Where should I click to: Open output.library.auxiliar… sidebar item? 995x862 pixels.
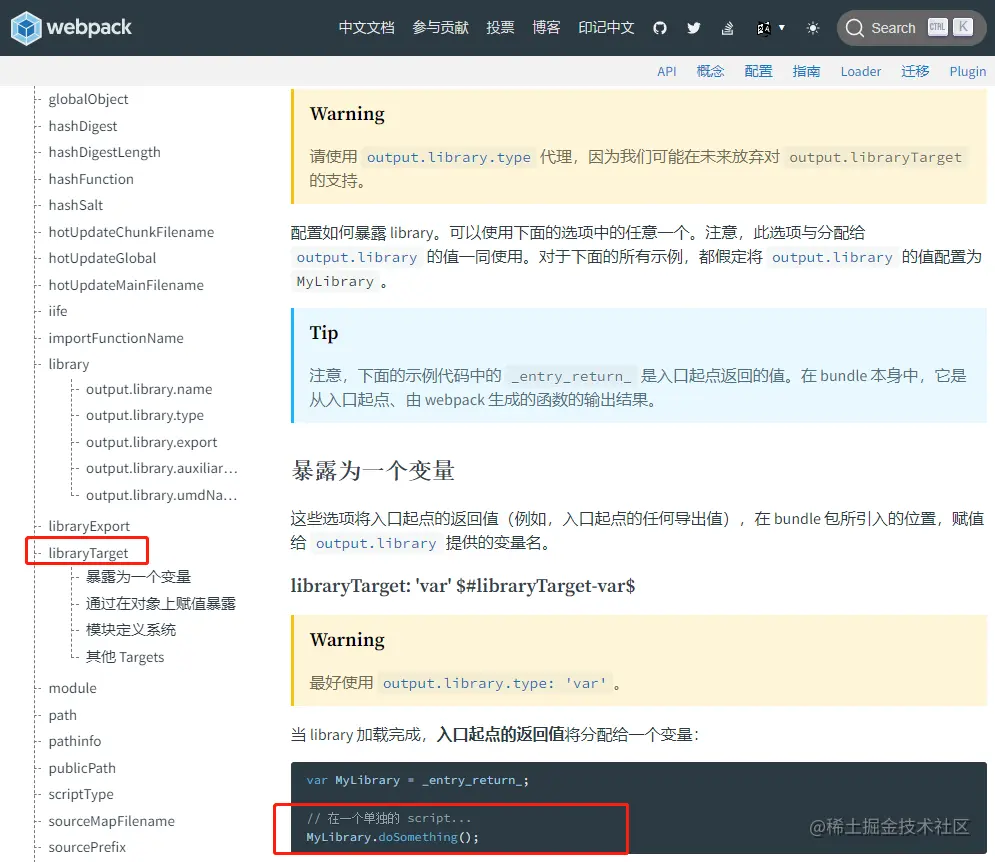[x=162, y=468]
